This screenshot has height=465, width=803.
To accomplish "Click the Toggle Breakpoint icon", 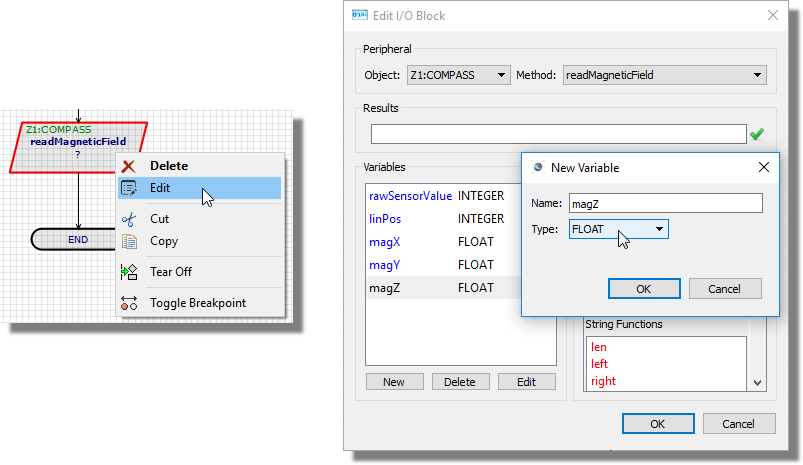I will [x=128, y=303].
